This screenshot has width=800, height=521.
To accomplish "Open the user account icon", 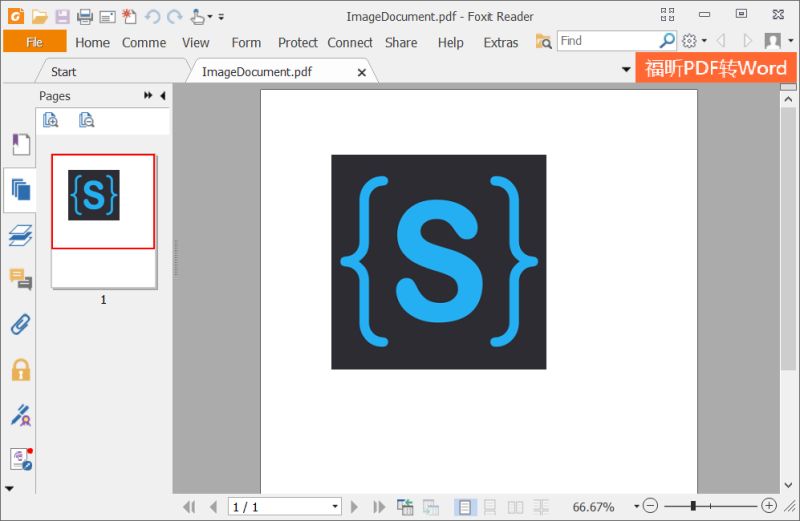I will [772, 41].
